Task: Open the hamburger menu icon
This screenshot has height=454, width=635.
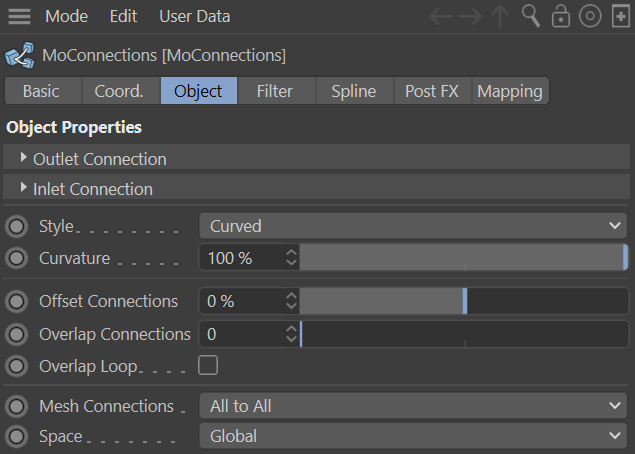Action: [19, 17]
